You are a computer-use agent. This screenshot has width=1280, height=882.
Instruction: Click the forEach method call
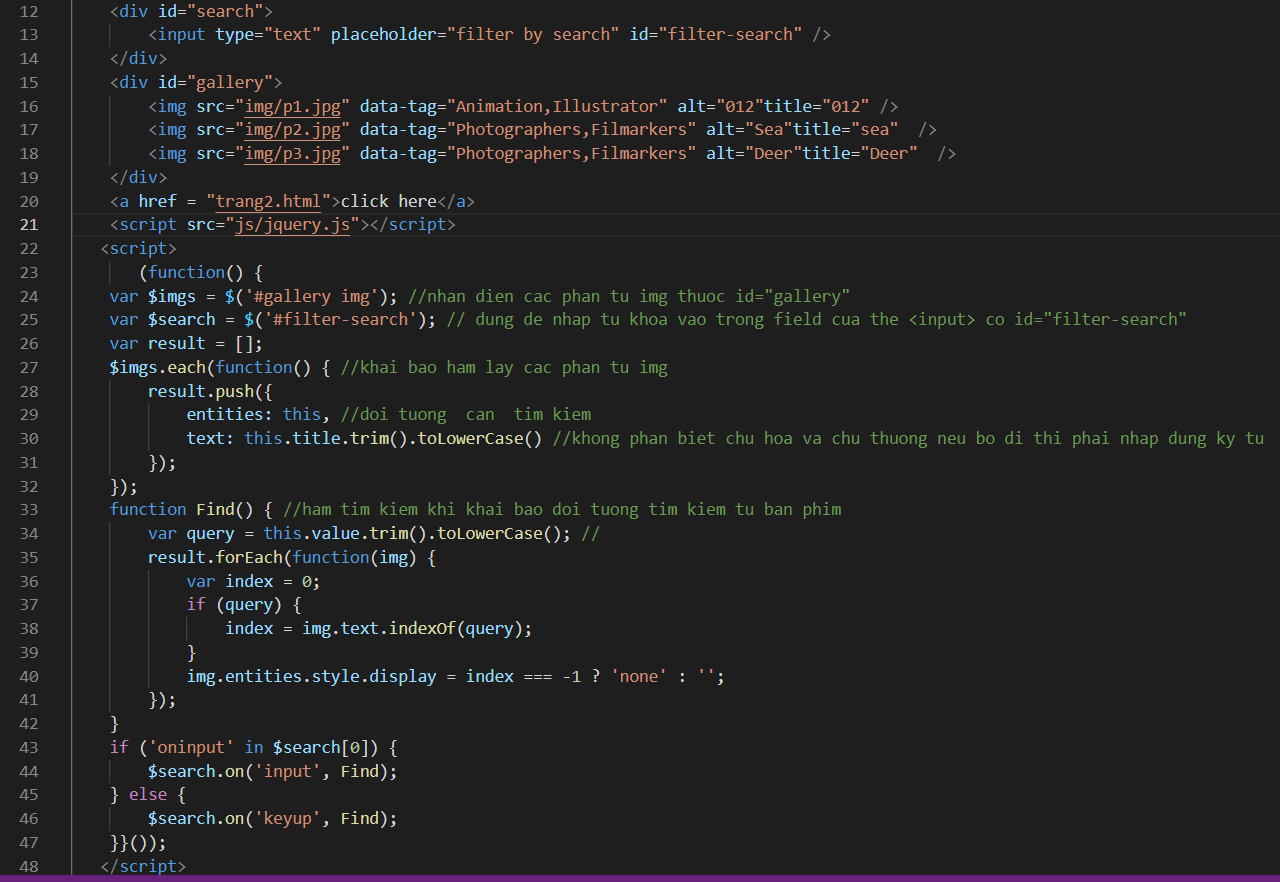pos(250,557)
